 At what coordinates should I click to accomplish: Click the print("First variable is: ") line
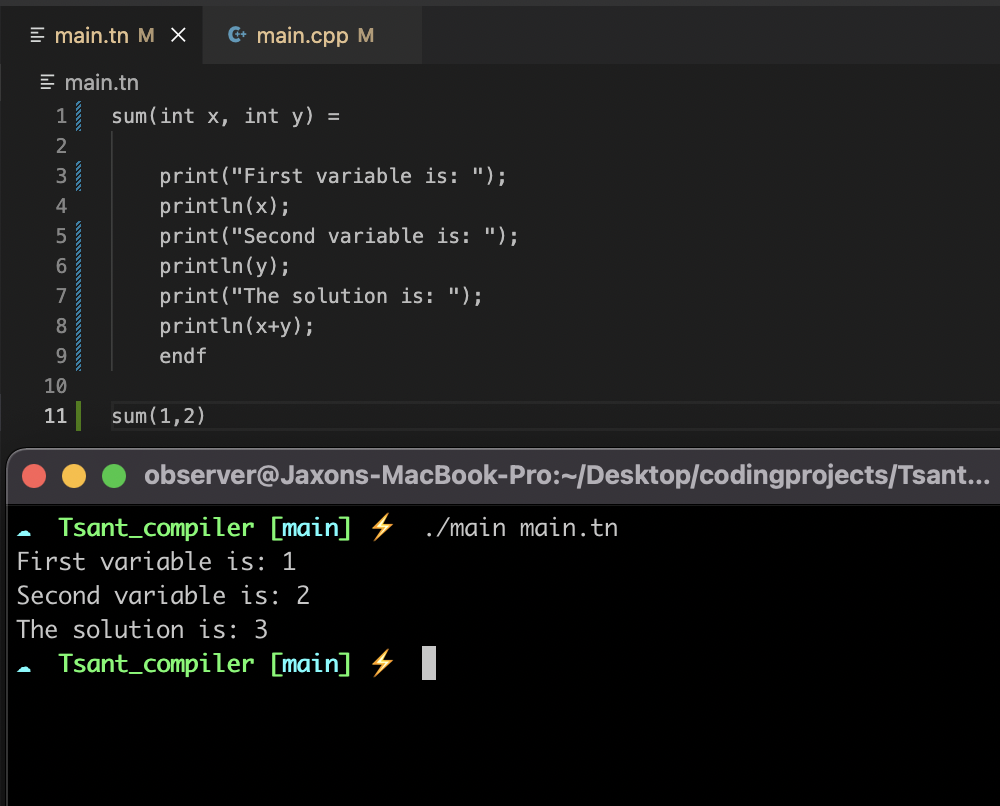coord(333,176)
